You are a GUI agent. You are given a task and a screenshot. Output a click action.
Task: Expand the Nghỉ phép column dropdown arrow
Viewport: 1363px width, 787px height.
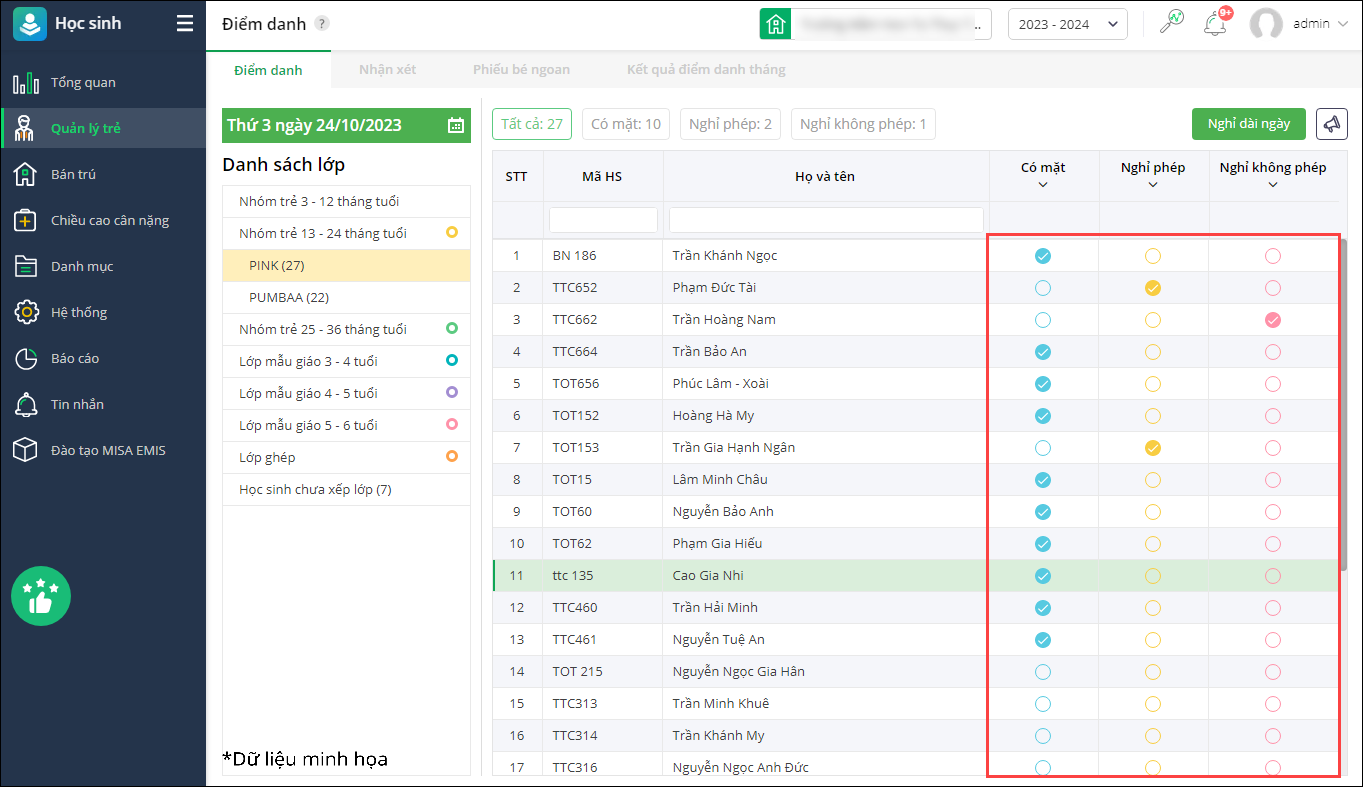[1153, 185]
